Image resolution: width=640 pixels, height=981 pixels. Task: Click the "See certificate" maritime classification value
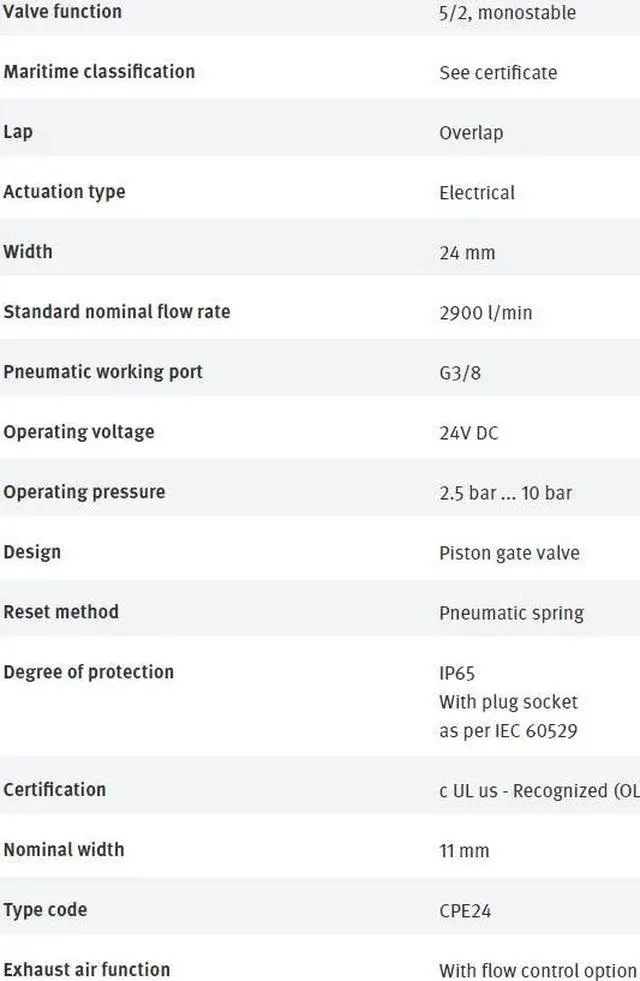point(498,72)
